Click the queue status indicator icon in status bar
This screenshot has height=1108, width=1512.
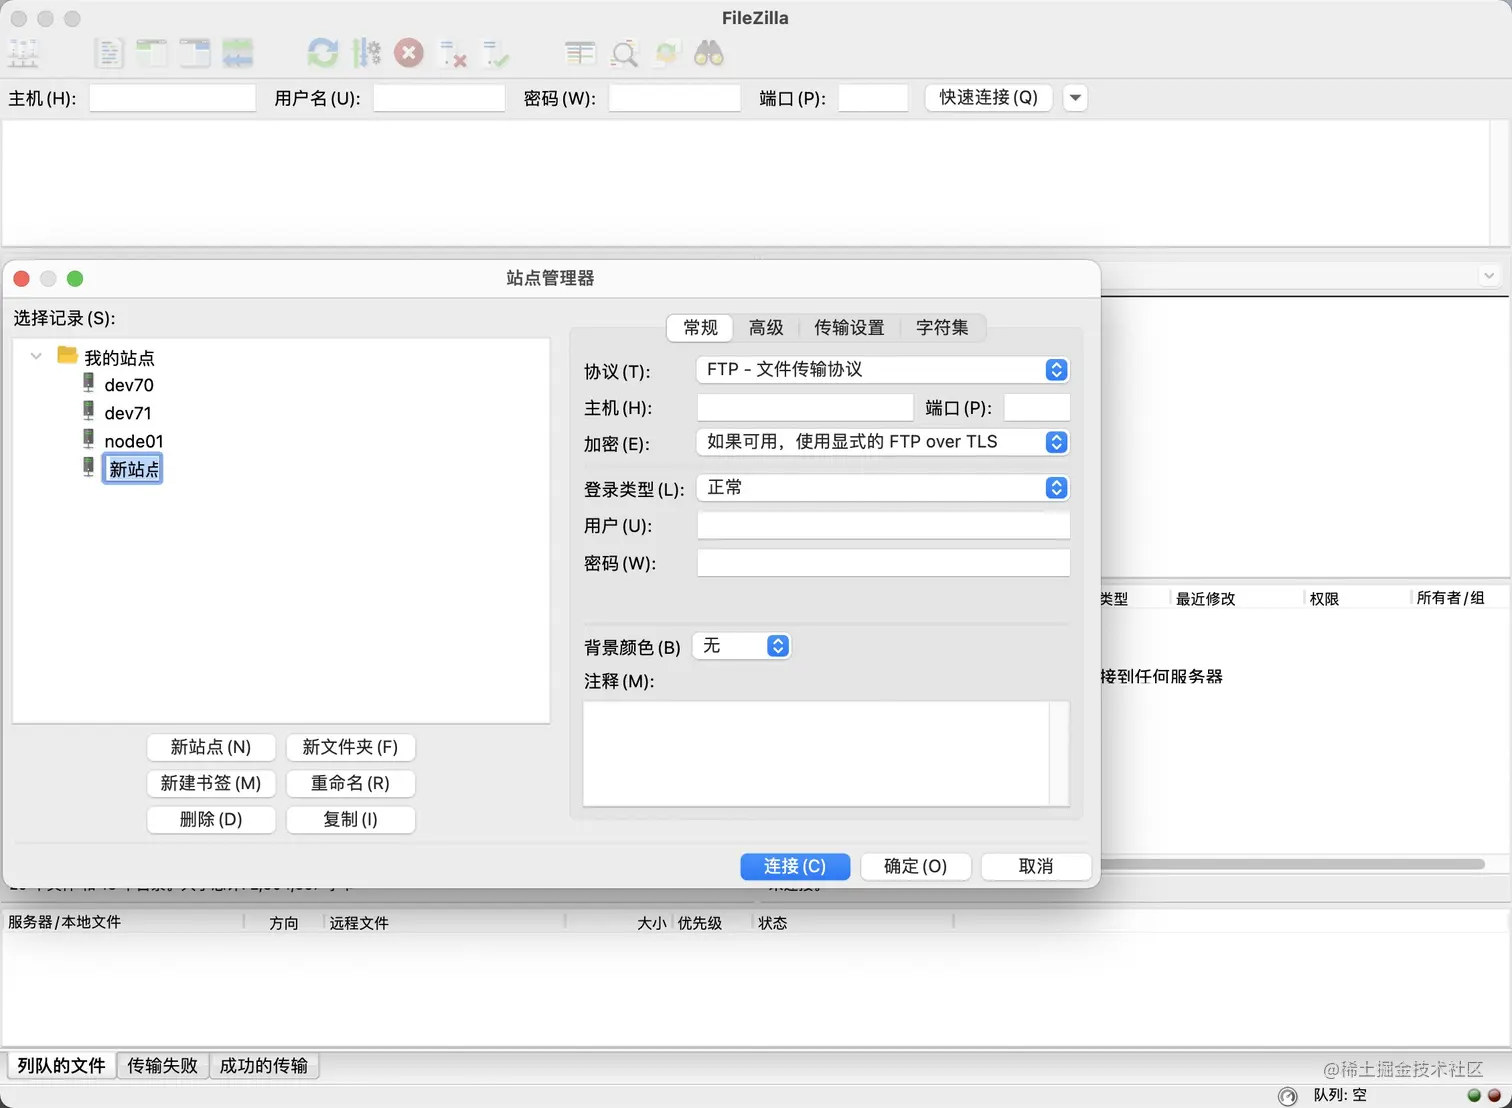(1288, 1096)
